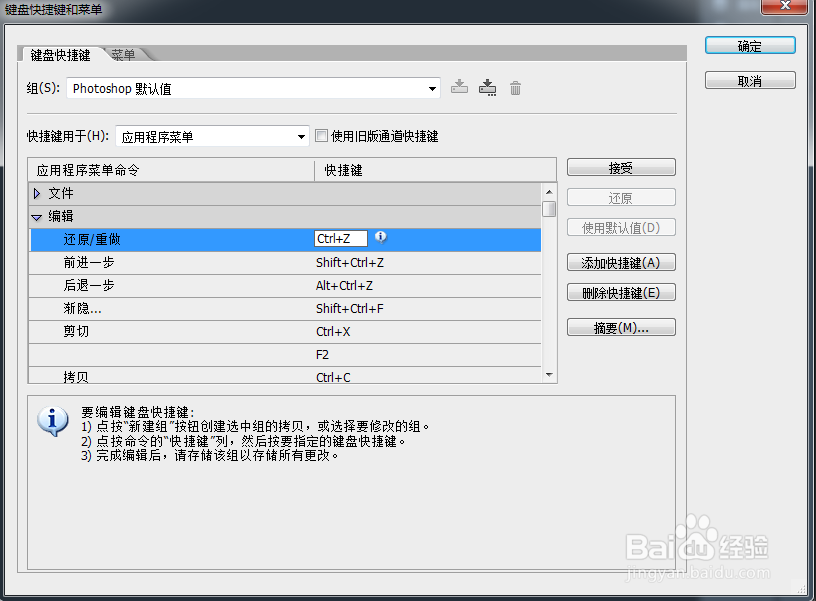
Task: Click the Alt+Ctrl+Z shortcut cell
Action: tap(344, 286)
